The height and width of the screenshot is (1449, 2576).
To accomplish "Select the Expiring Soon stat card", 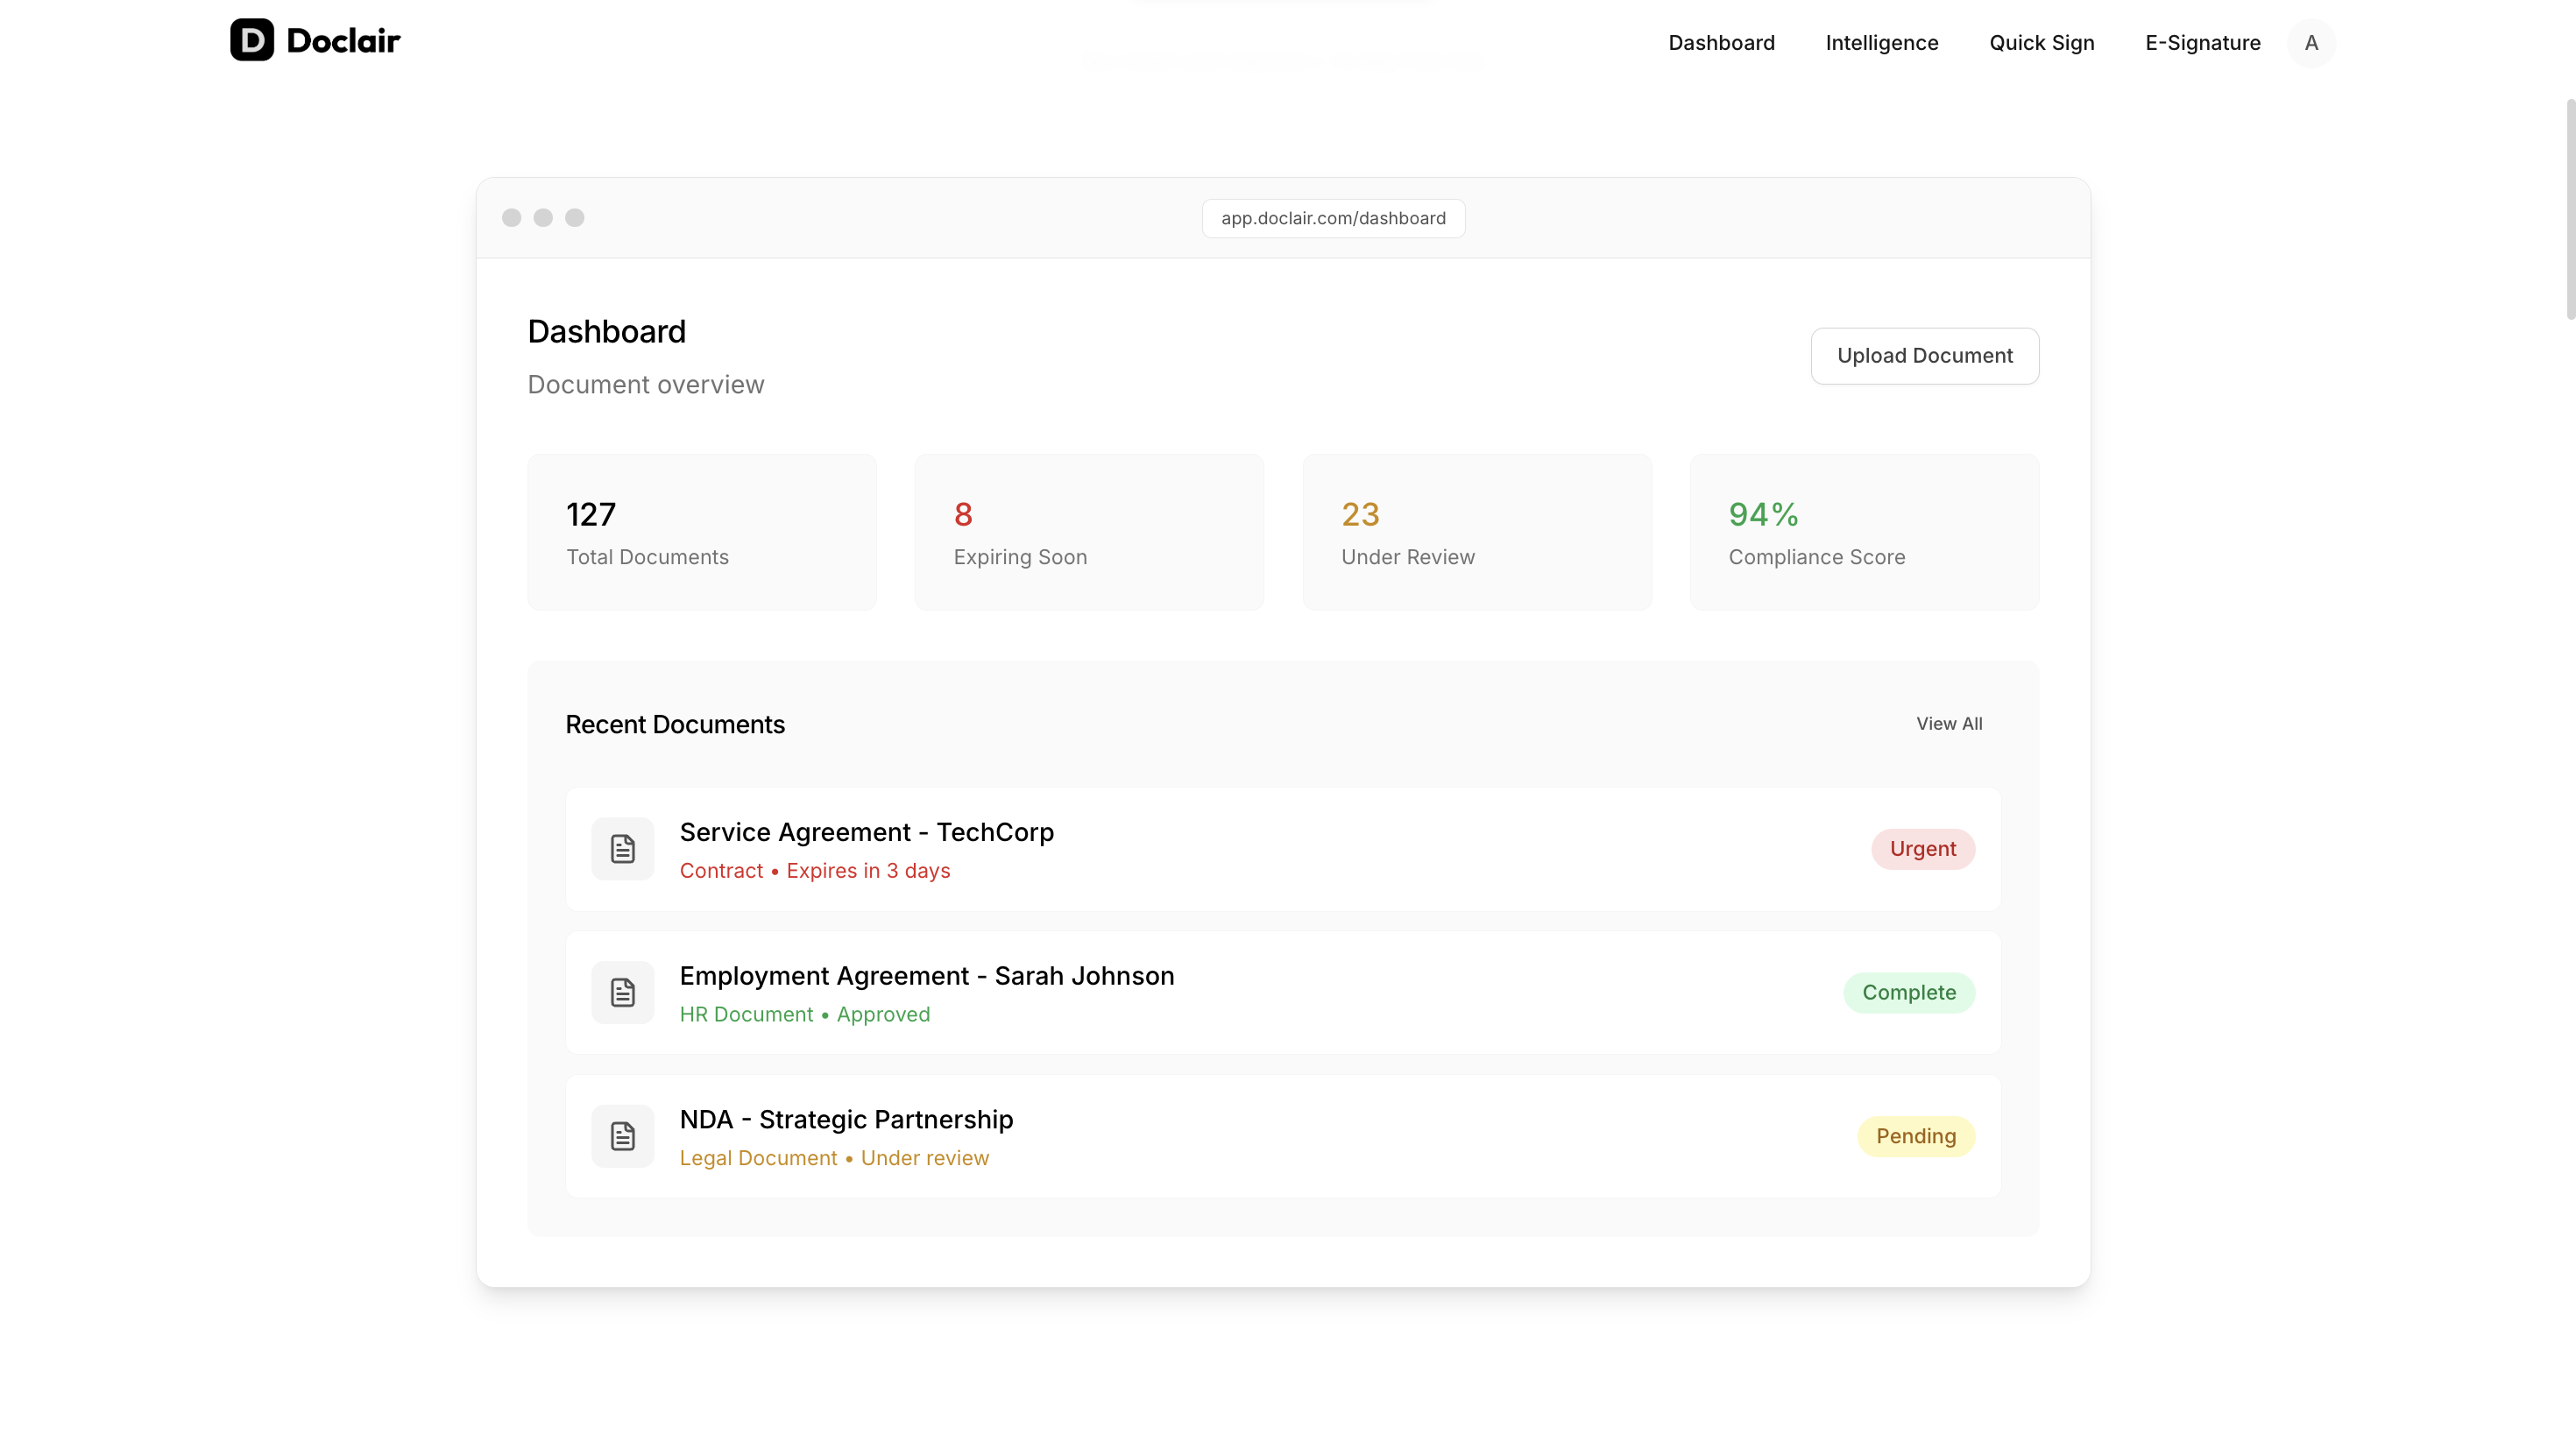I will click(1088, 532).
